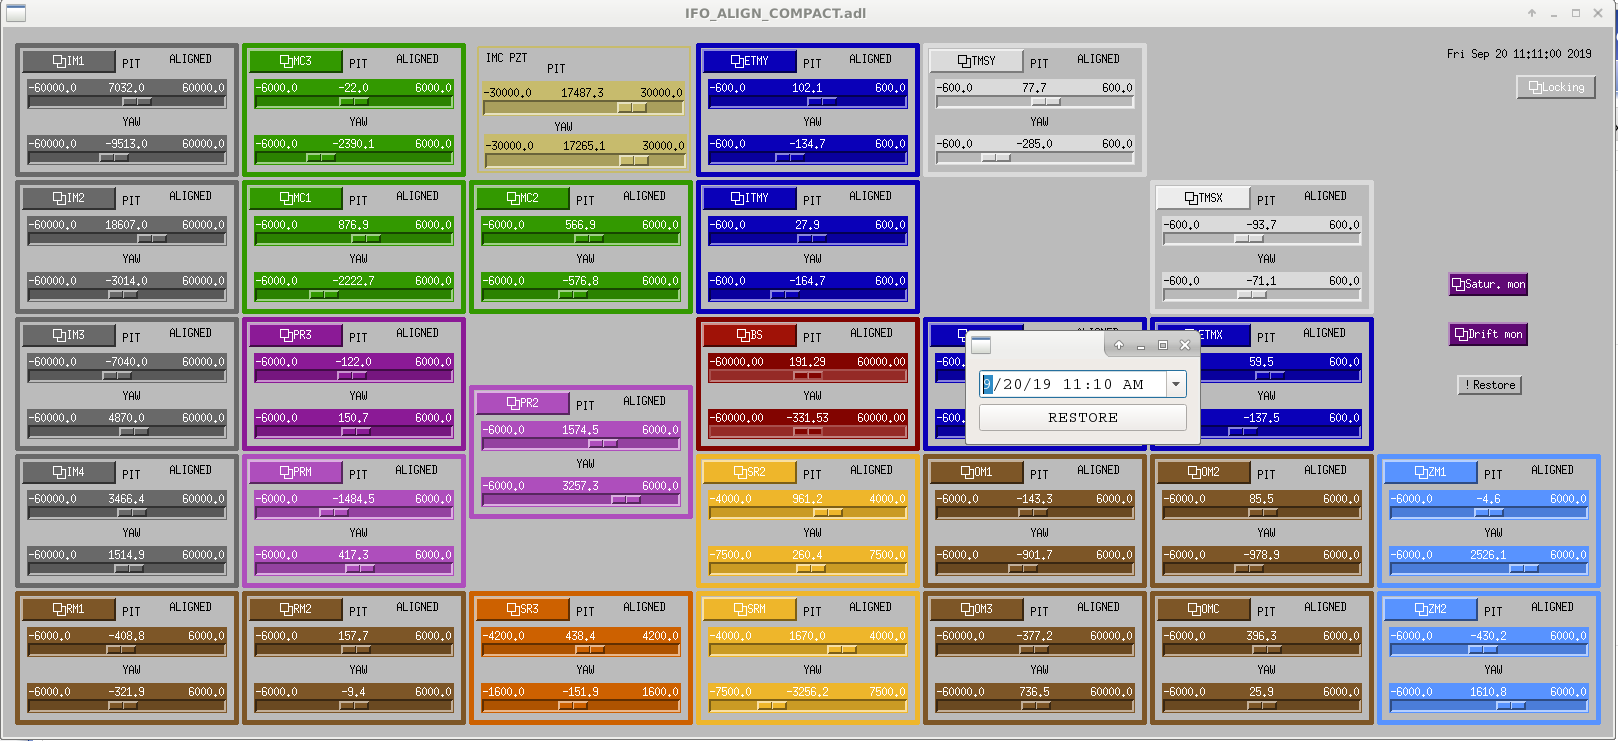Open the IM1 related display button
This screenshot has width=1618, height=741.
(x=68, y=61)
